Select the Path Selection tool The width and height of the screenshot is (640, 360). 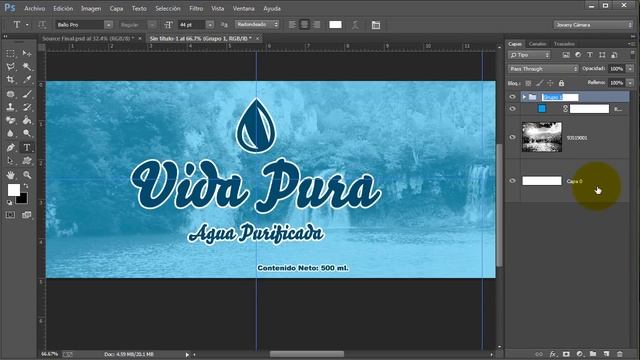click(x=11, y=160)
